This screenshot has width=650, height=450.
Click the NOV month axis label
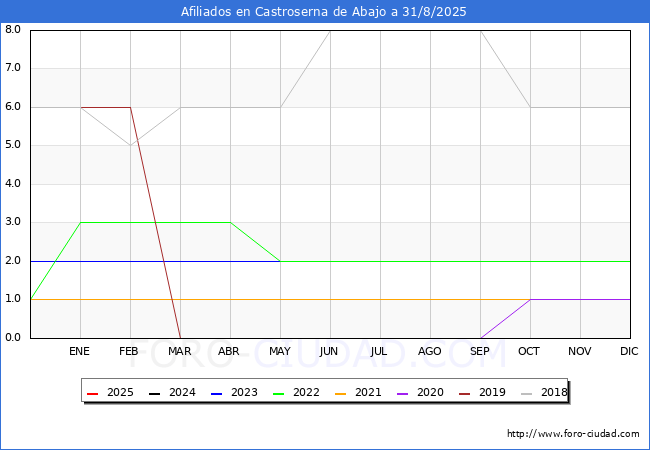[x=580, y=351]
